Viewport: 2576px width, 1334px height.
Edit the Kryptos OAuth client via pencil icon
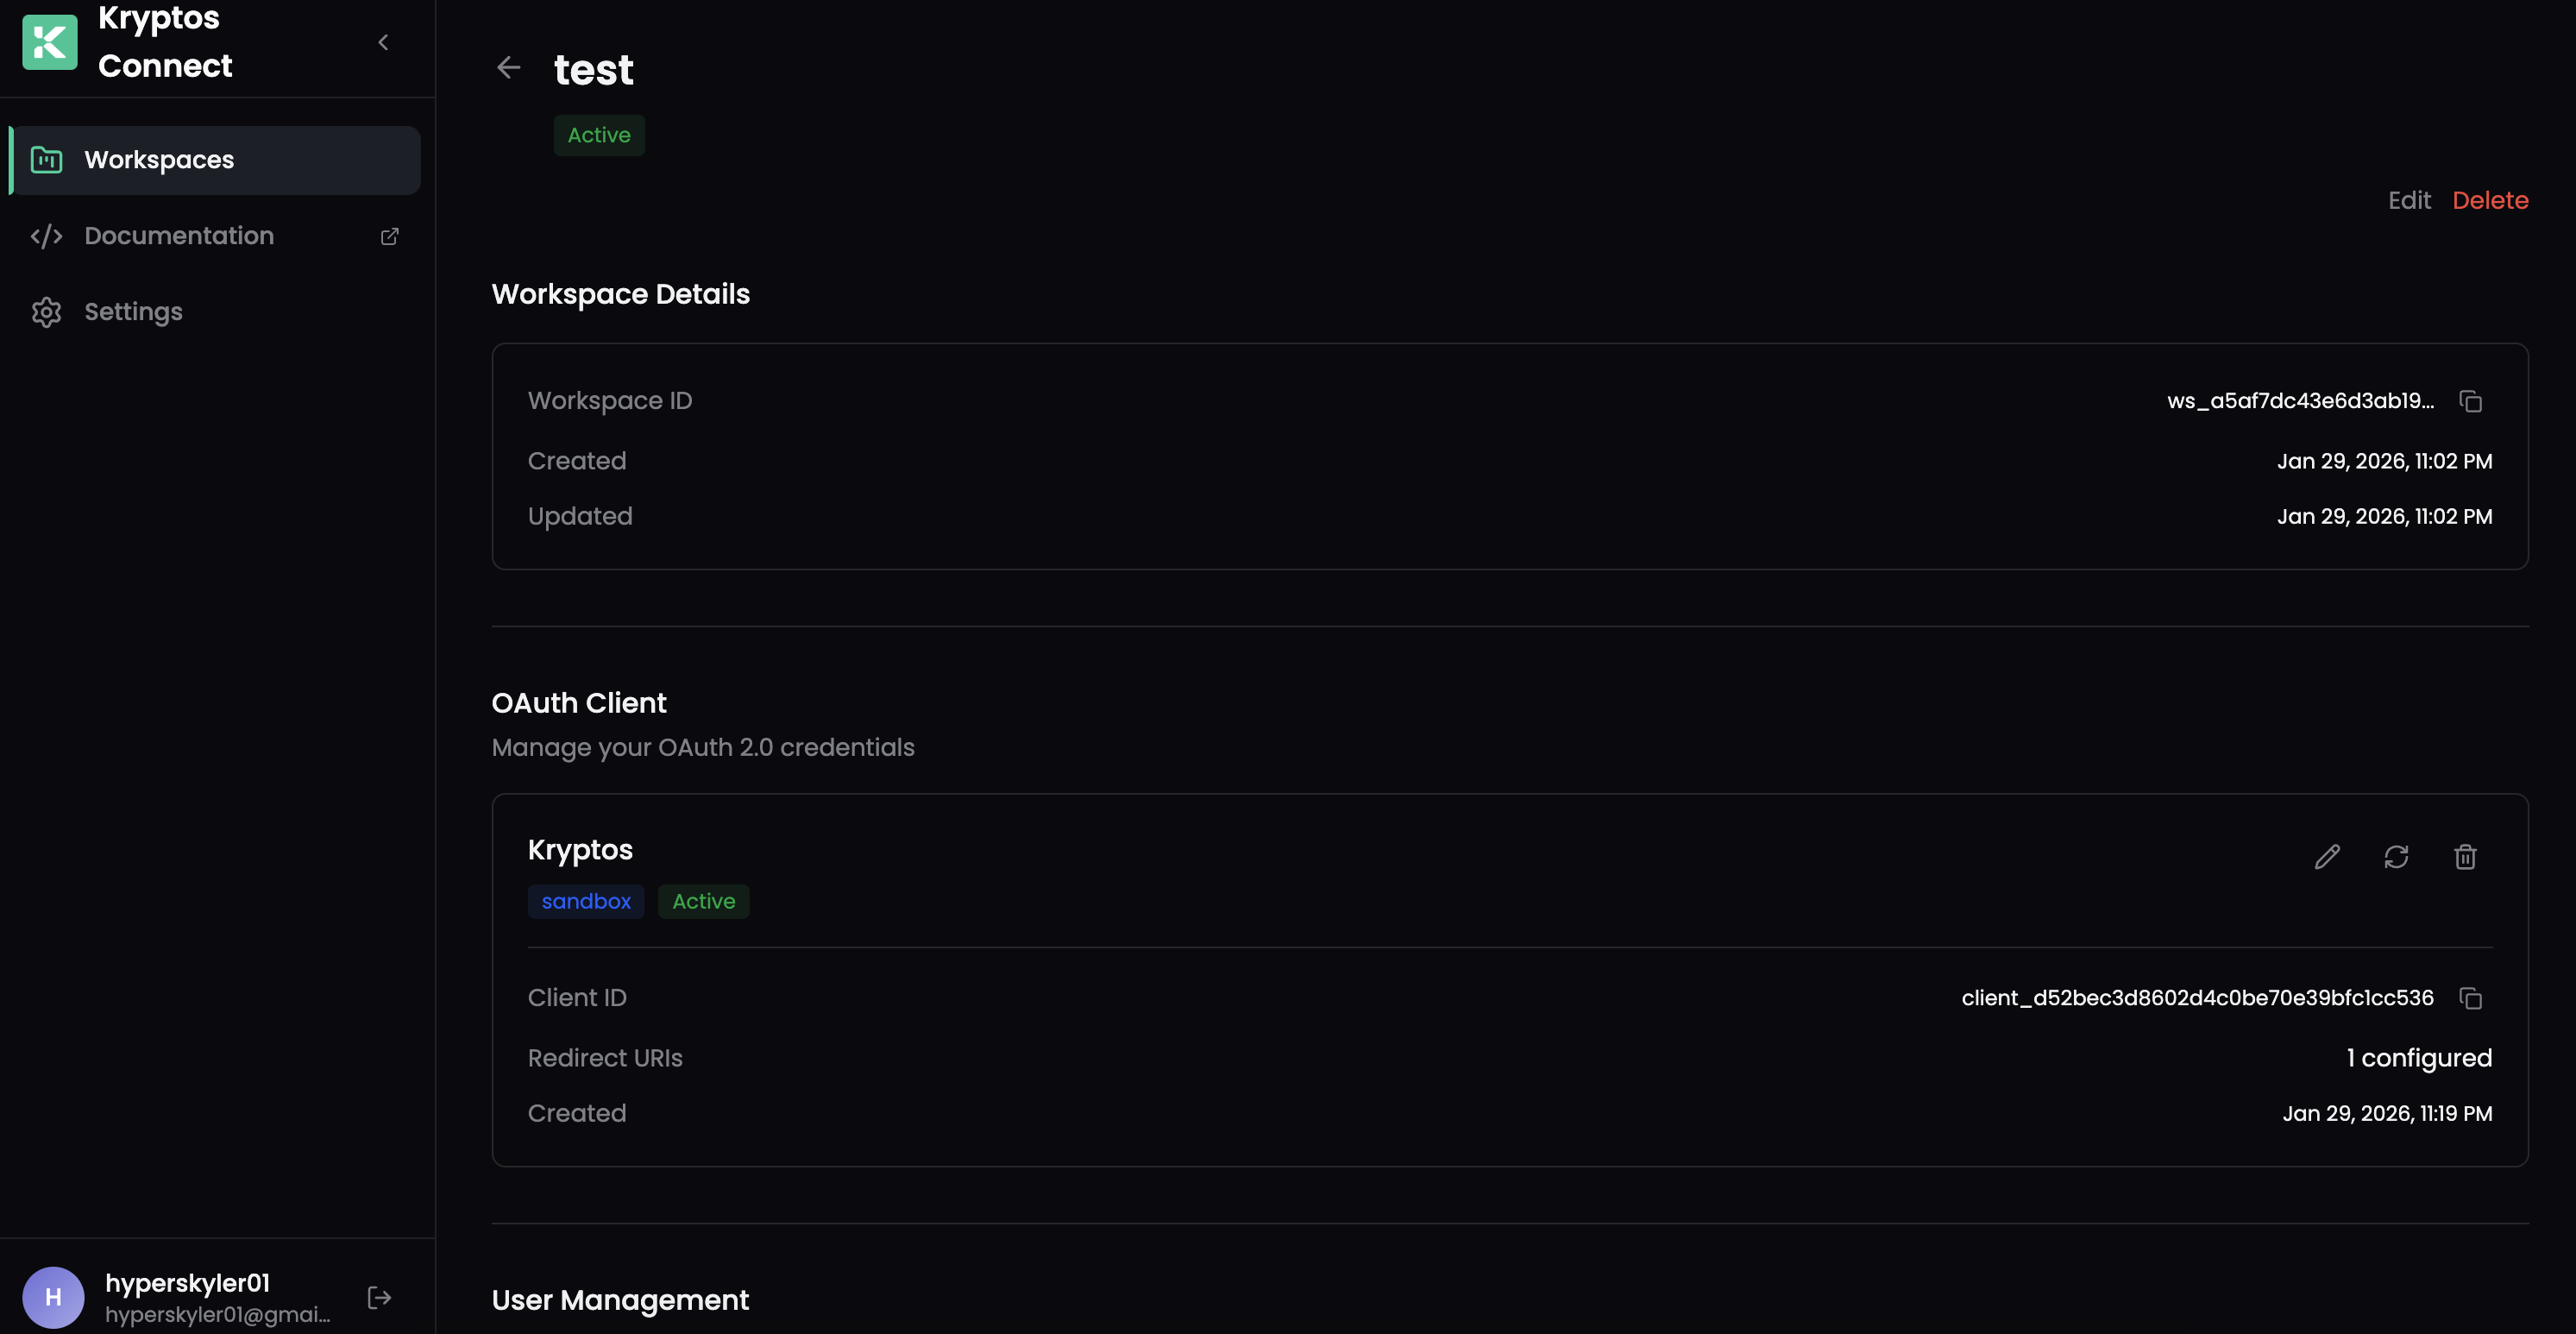[2329, 857]
